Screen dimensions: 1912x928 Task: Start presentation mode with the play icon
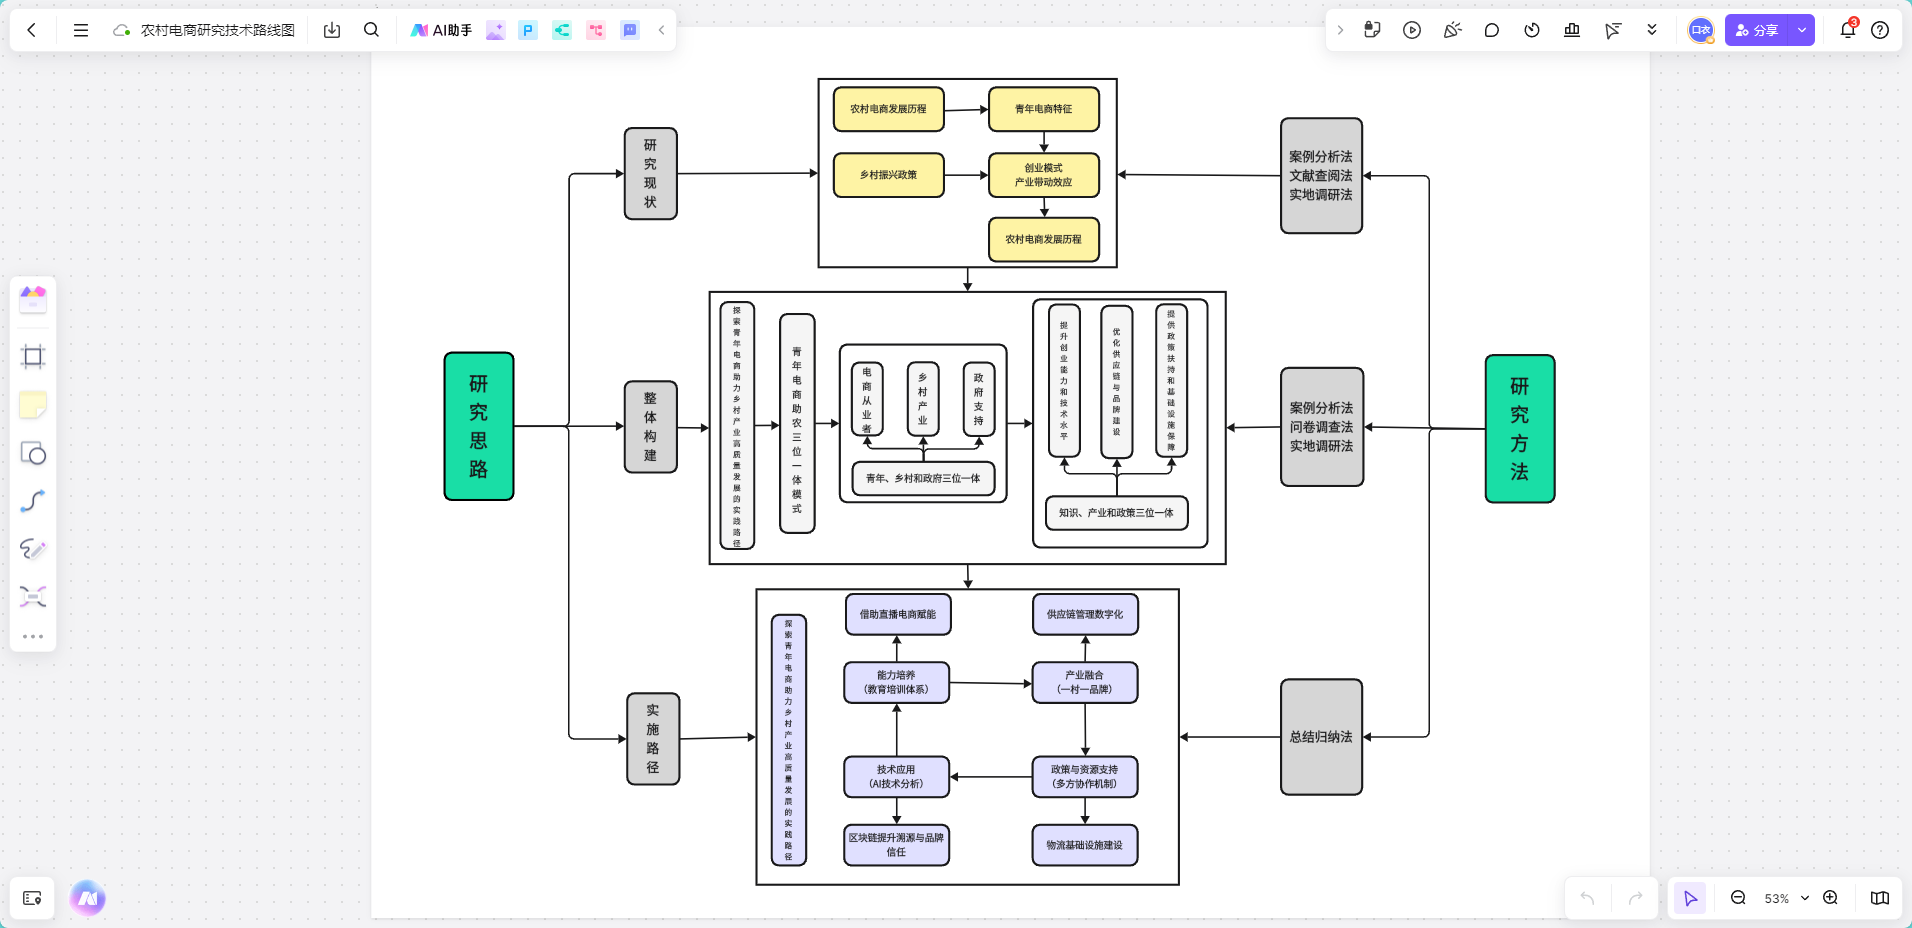pyautogui.click(x=1412, y=30)
